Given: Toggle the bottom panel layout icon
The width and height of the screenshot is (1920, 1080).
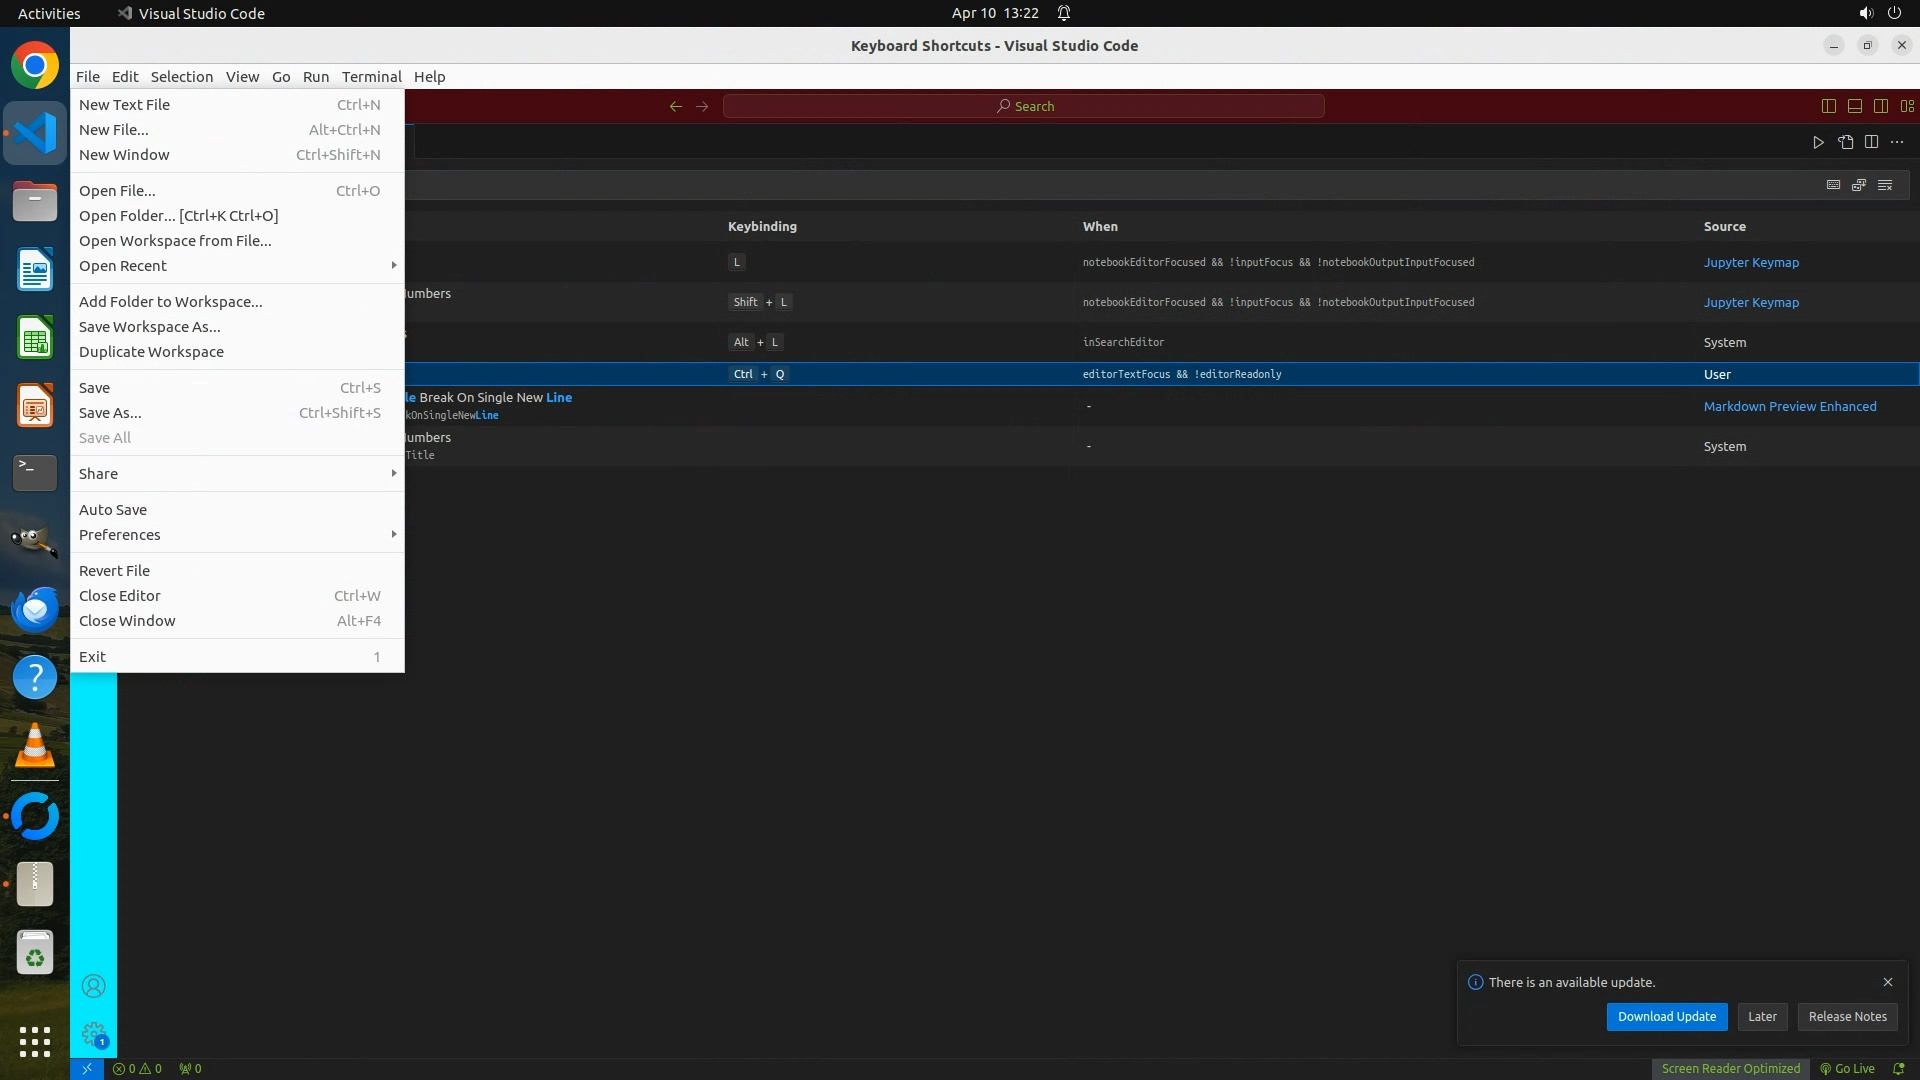Looking at the screenshot, I should coord(1855,106).
